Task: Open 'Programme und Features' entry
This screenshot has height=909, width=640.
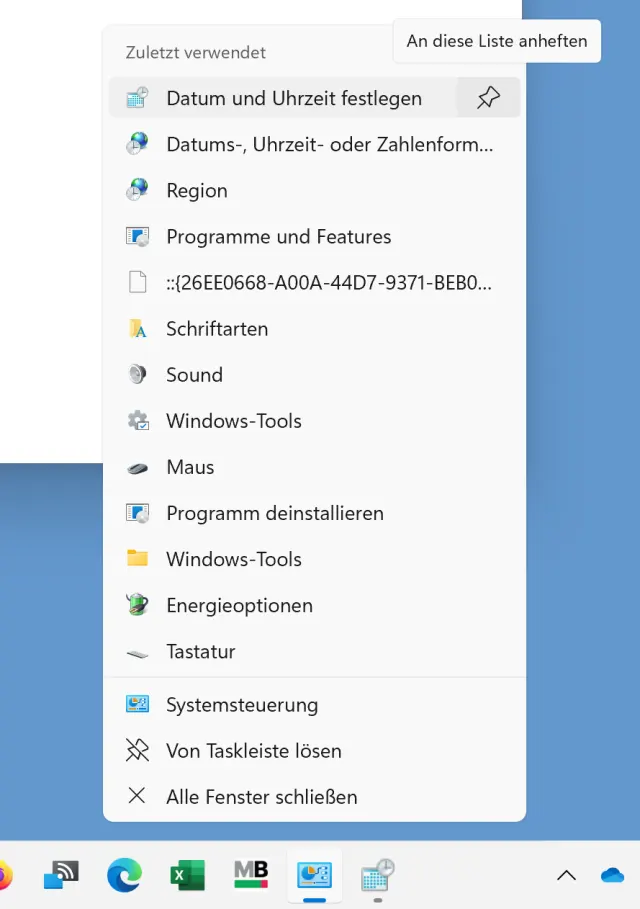Action: 278,237
